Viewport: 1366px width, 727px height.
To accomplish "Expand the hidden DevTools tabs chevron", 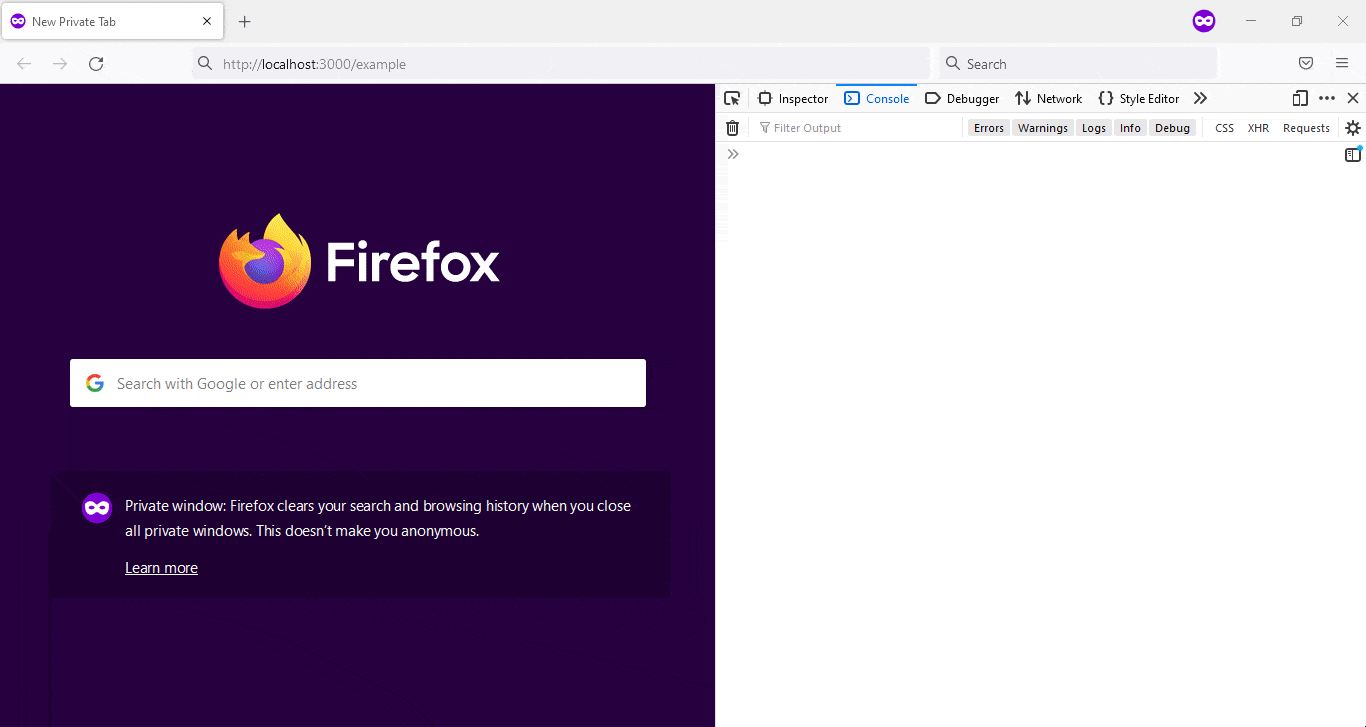I will click(1200, 98).
